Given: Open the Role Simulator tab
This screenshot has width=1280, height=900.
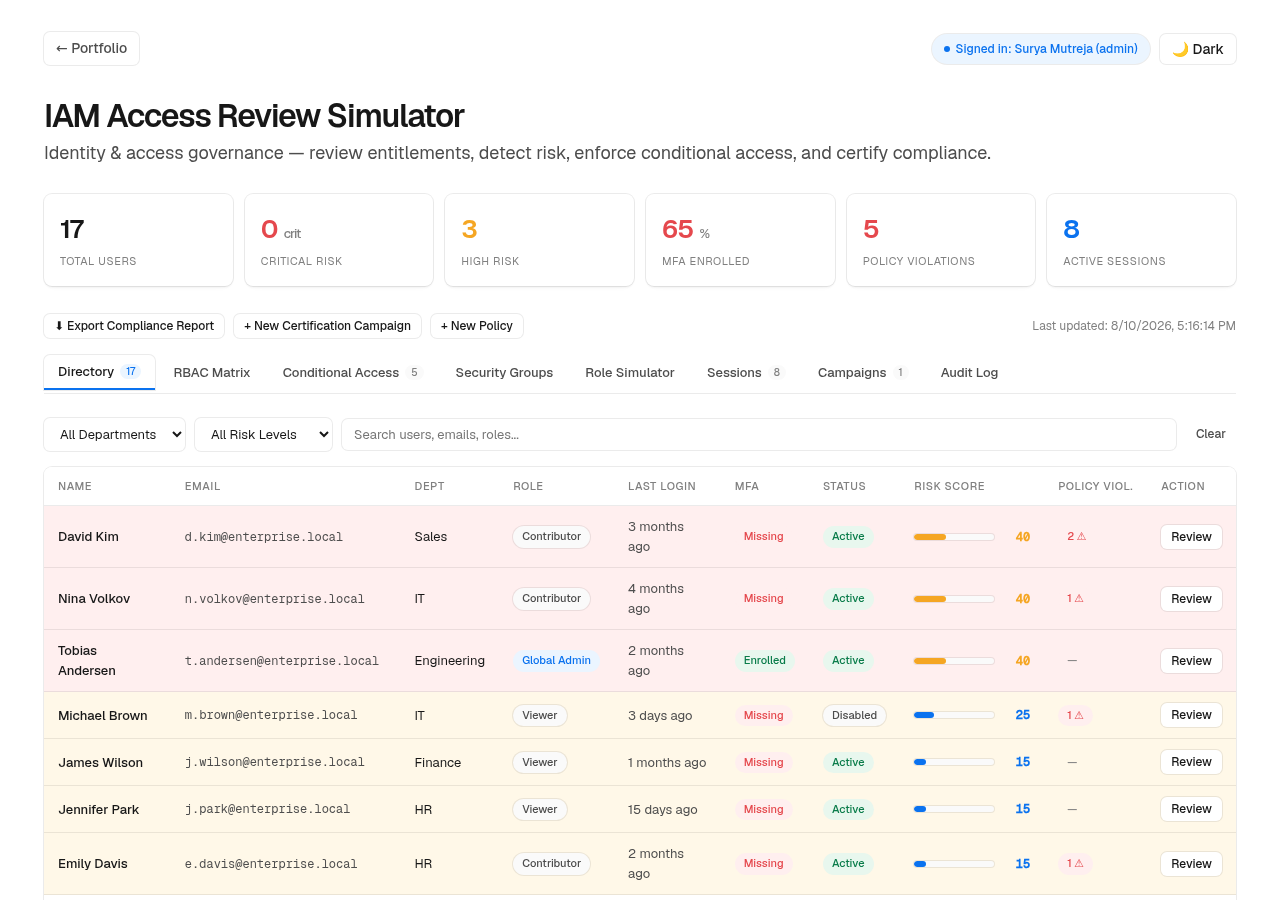Looking at the screenshot, I should pos(630,373).
